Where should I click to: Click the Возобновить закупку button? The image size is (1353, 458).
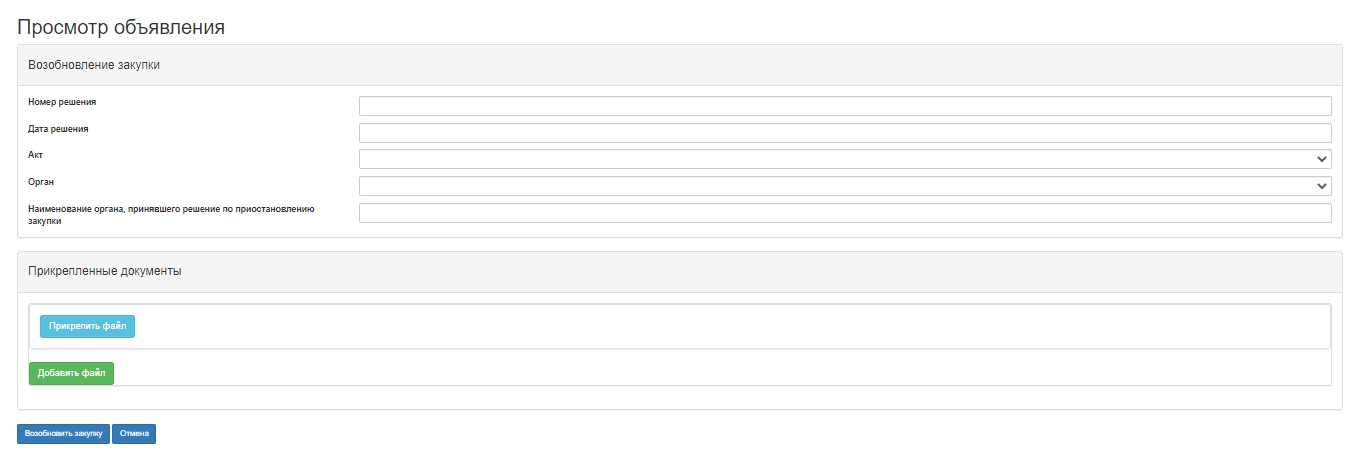64,434
